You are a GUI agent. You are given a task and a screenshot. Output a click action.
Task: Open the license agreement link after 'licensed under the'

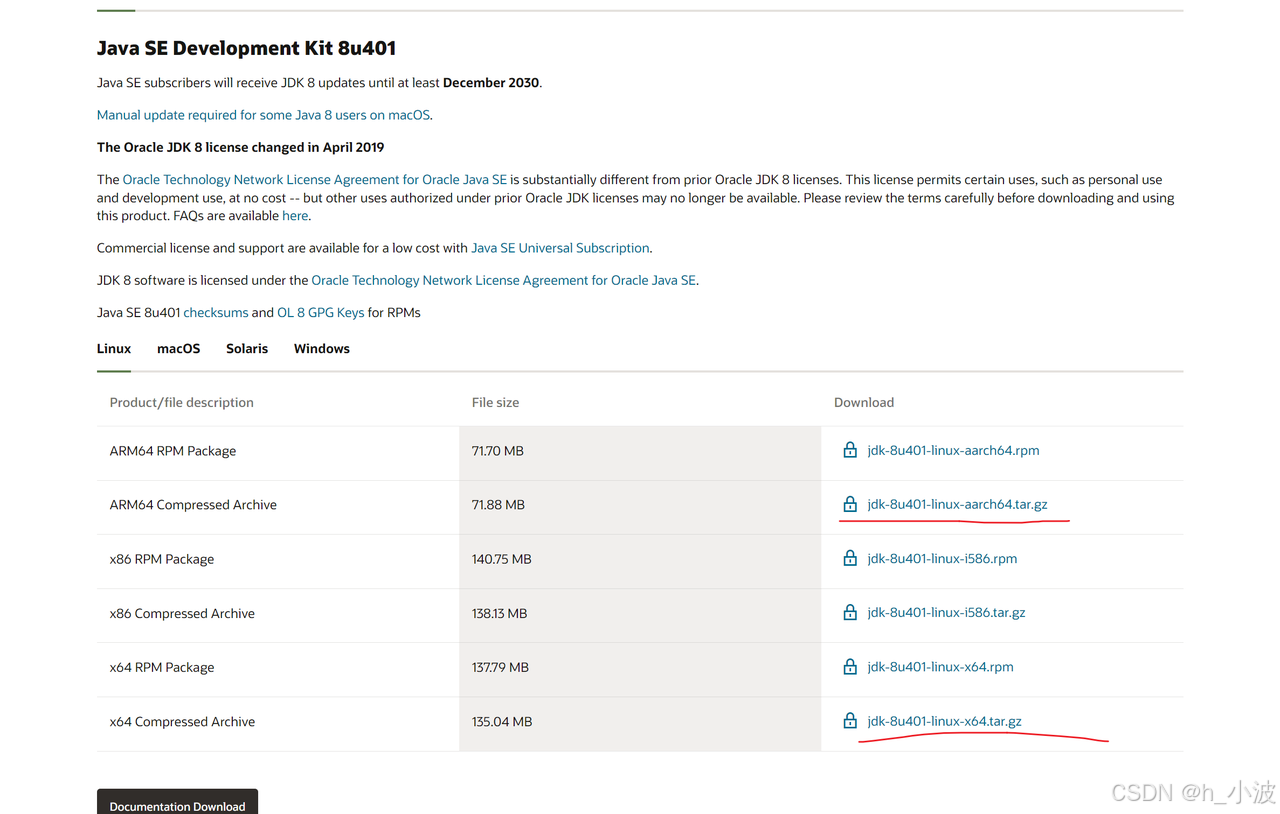pos(503,280)
